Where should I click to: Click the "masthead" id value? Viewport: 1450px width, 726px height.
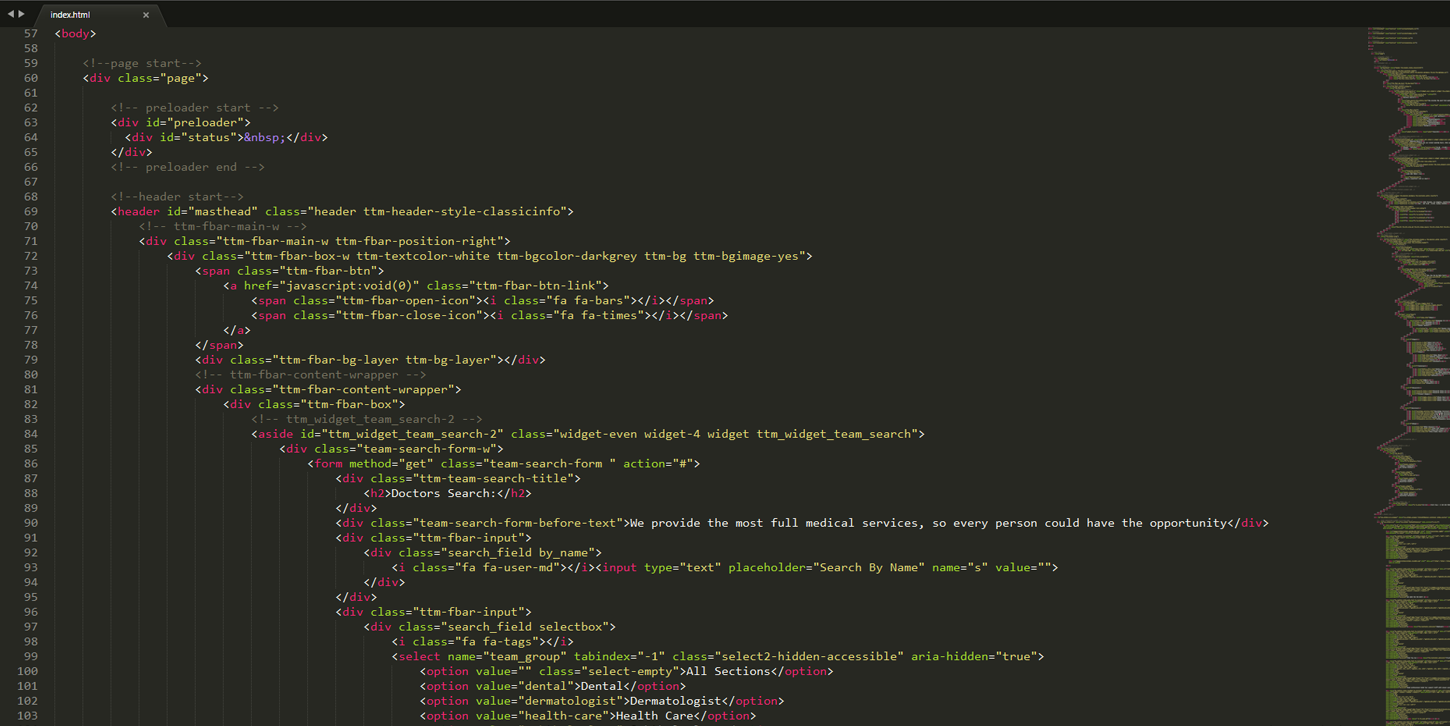[x=223, y=212]
